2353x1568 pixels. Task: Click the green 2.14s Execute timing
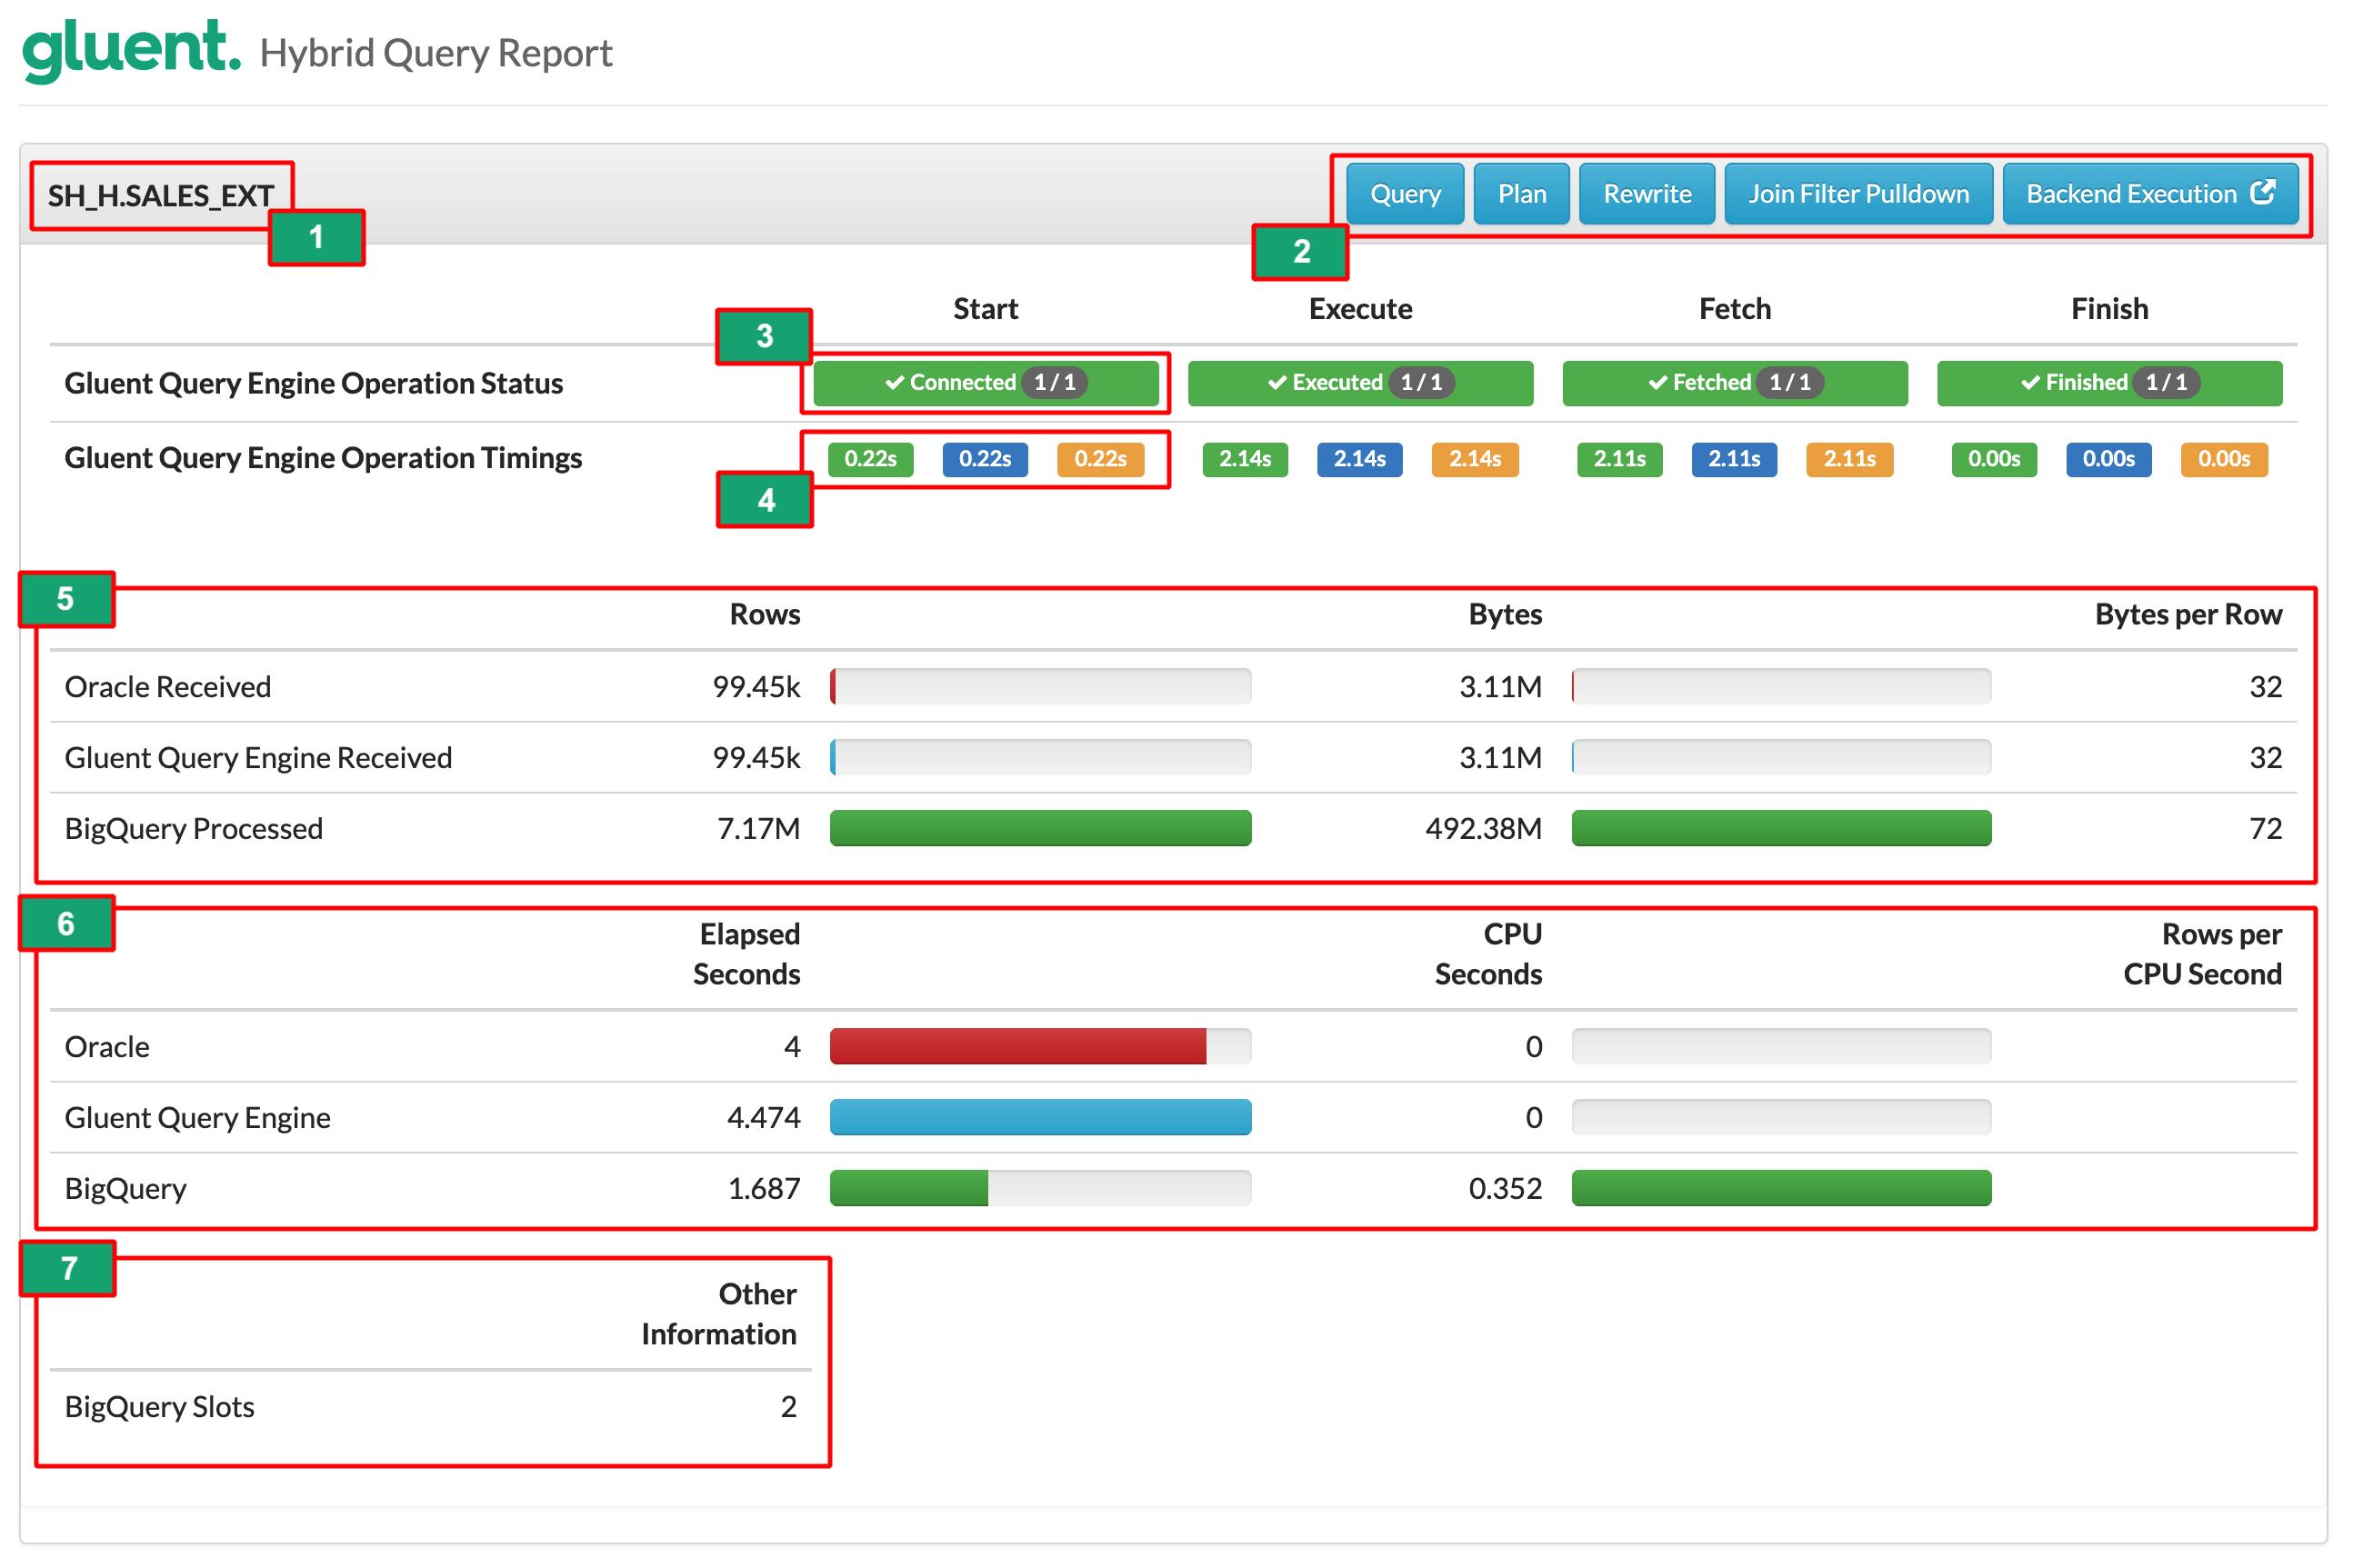(x=1244, y=459)
